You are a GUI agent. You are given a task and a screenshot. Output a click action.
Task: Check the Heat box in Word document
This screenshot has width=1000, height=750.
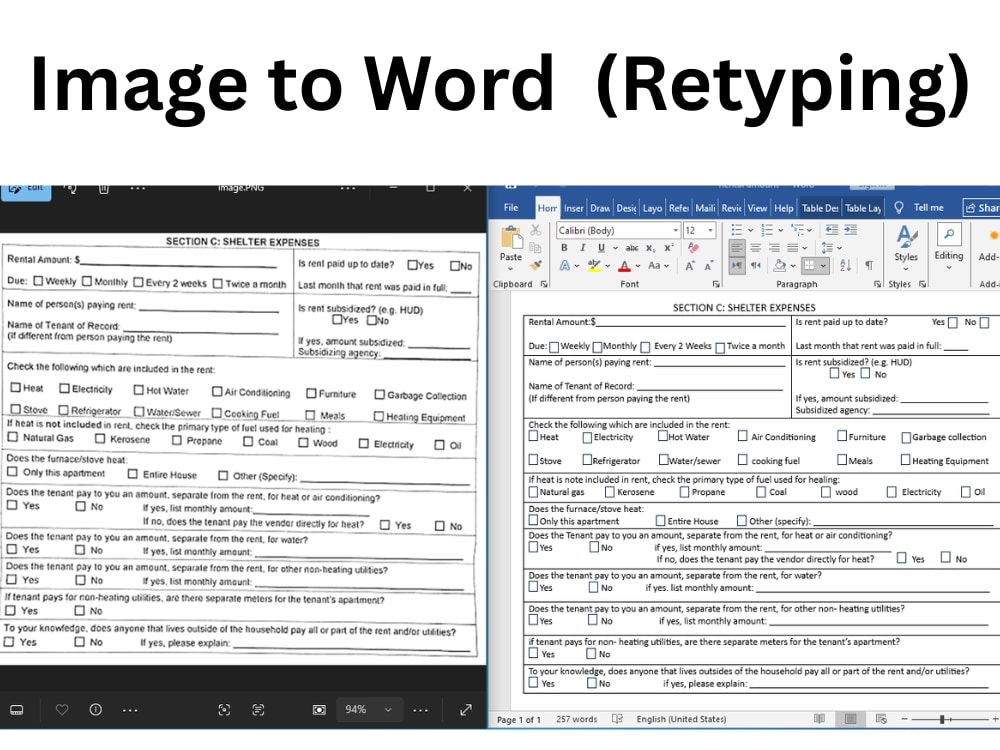coord(533,436)
